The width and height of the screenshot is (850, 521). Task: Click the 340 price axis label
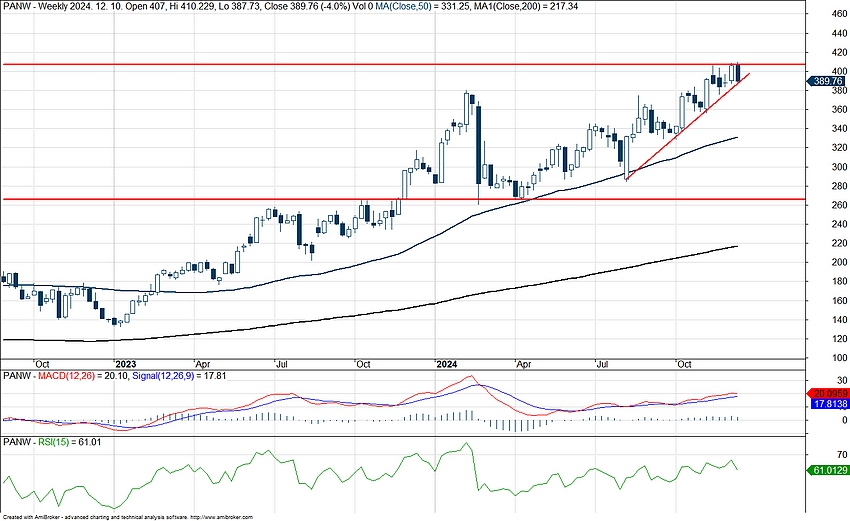pyautogui.click(x=839, y=128)
